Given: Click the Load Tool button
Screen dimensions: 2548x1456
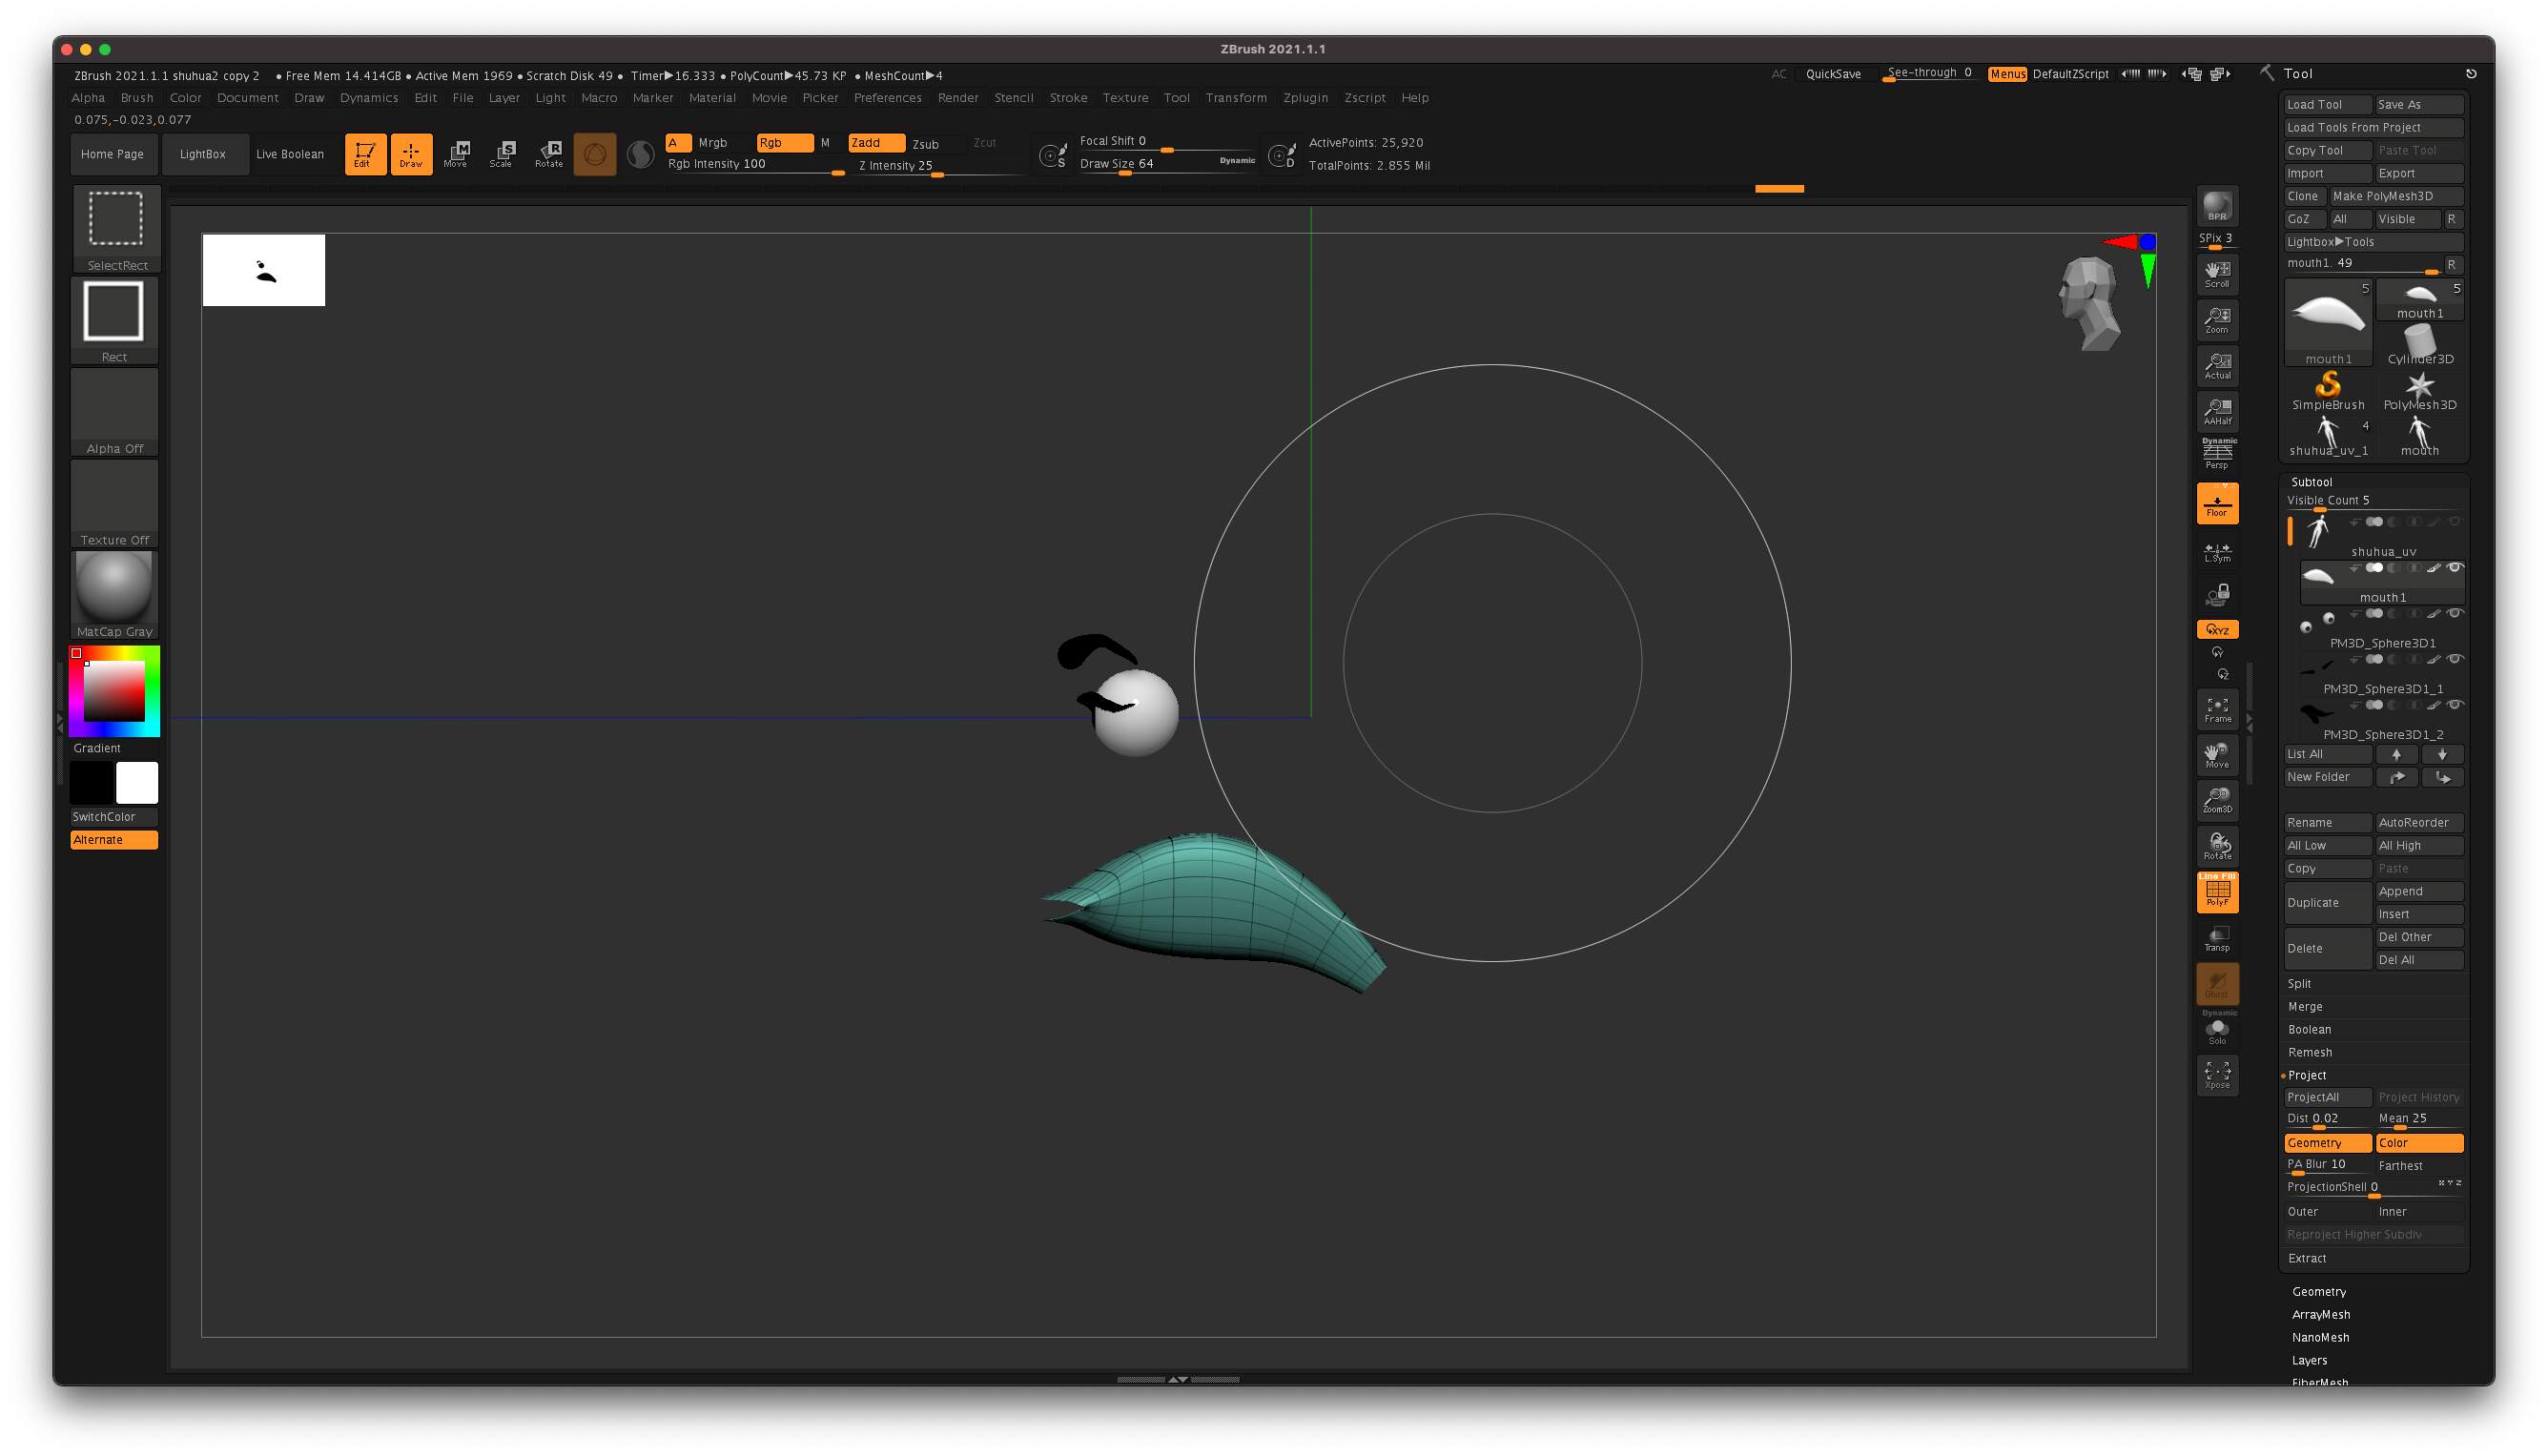Looking at the screenshot, I should 2327,105.
